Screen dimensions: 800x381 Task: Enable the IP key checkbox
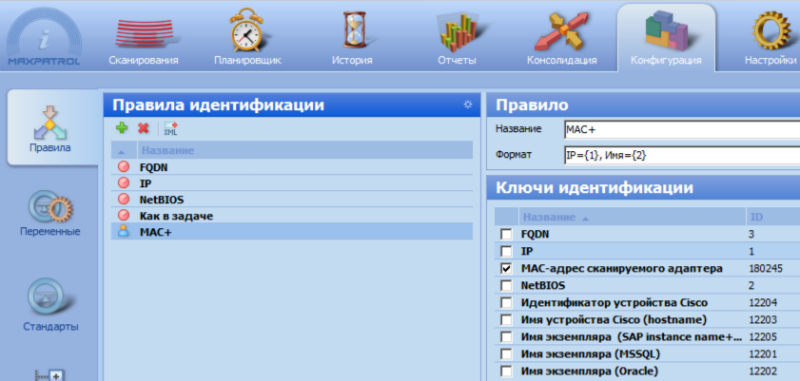(506, 251)
